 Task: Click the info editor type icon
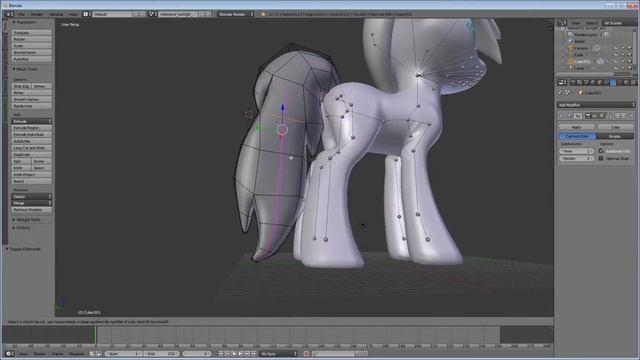coord(9,14)
